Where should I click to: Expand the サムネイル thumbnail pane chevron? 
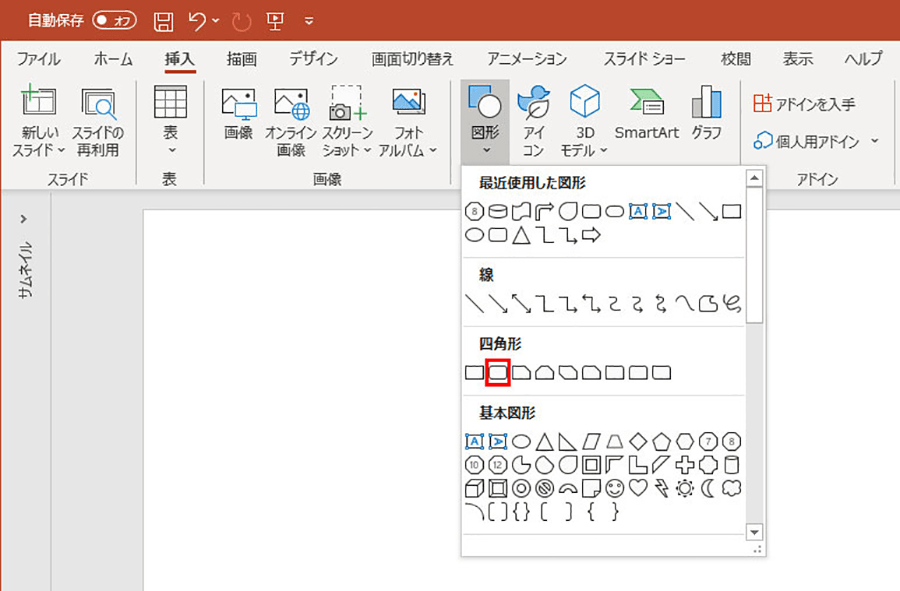coord(24,218)
